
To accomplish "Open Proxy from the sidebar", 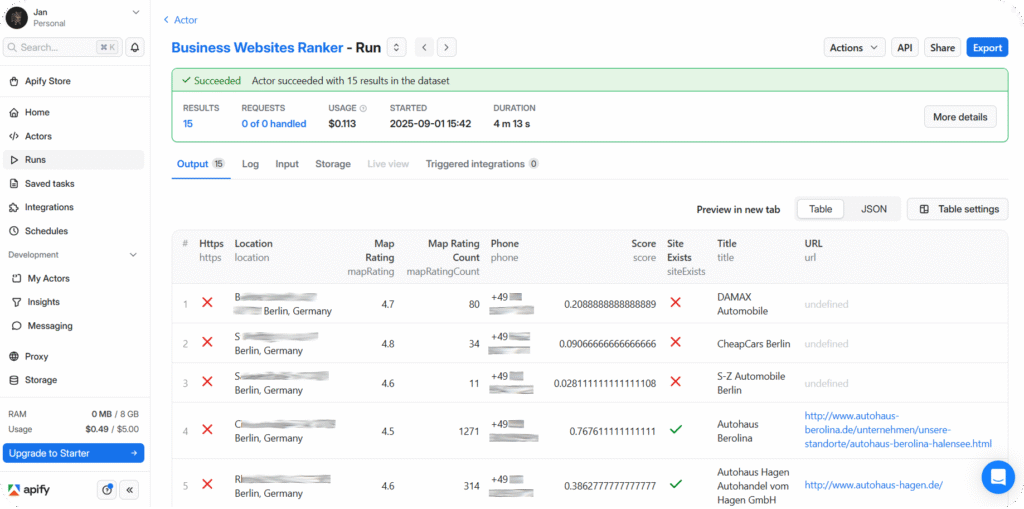I will tap(36, 356).
